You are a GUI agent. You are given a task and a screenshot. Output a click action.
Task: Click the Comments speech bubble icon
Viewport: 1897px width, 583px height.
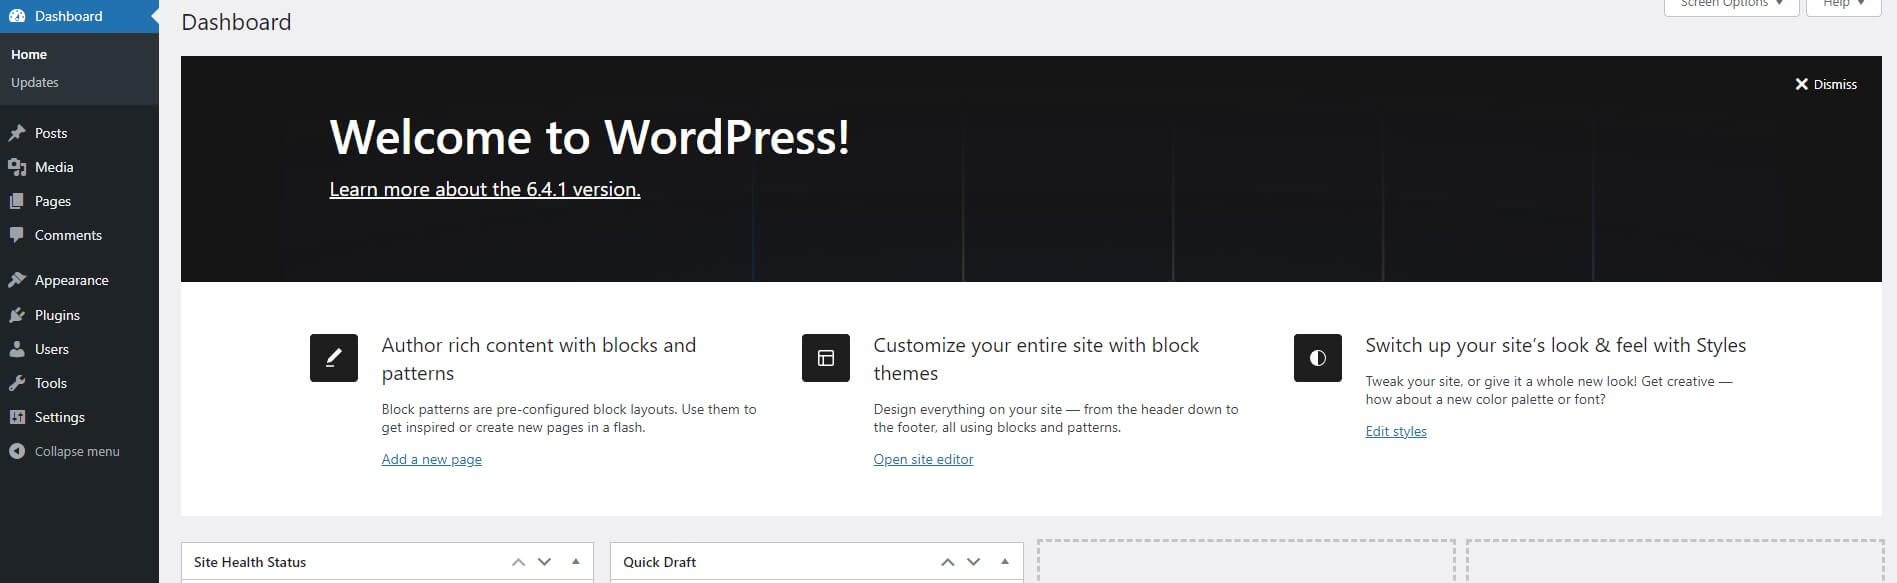(x=17, y=235)
